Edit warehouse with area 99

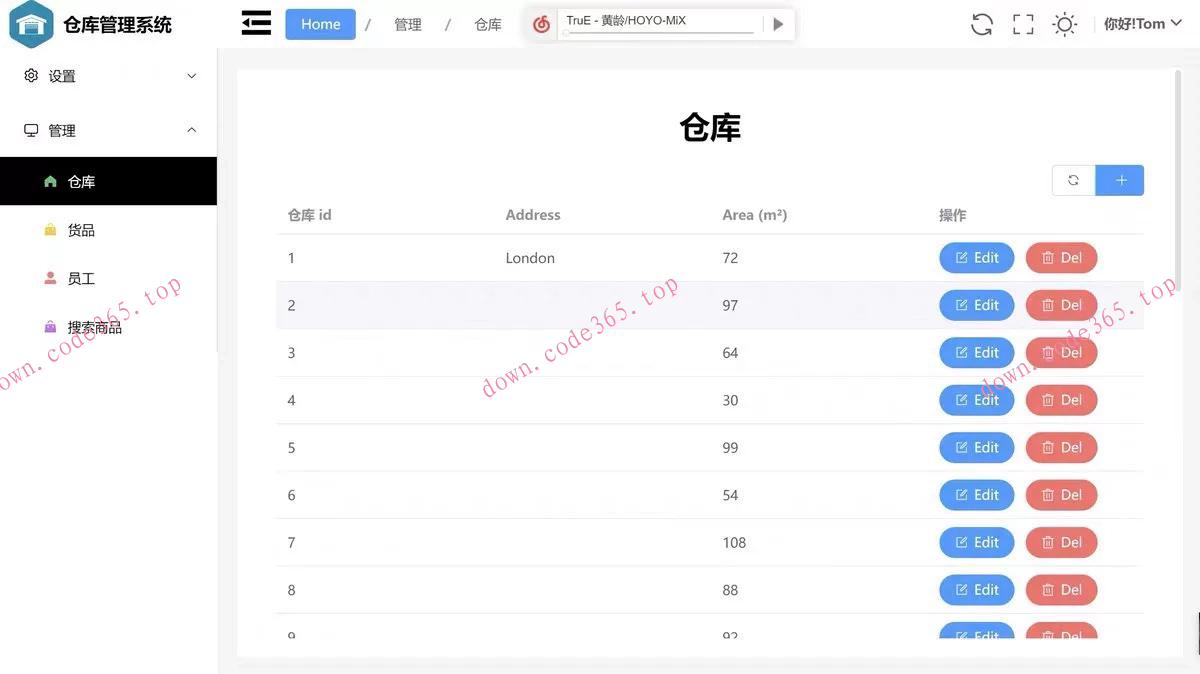[x=977, y=447]
